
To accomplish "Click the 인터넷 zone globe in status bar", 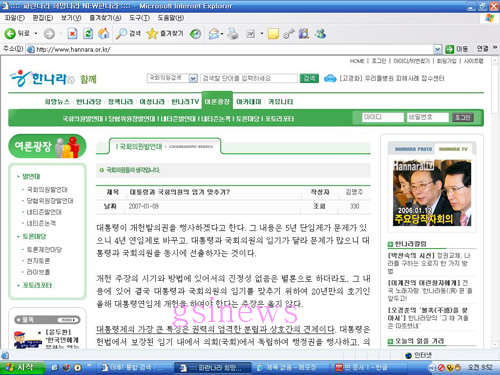I will coord(408,355).
